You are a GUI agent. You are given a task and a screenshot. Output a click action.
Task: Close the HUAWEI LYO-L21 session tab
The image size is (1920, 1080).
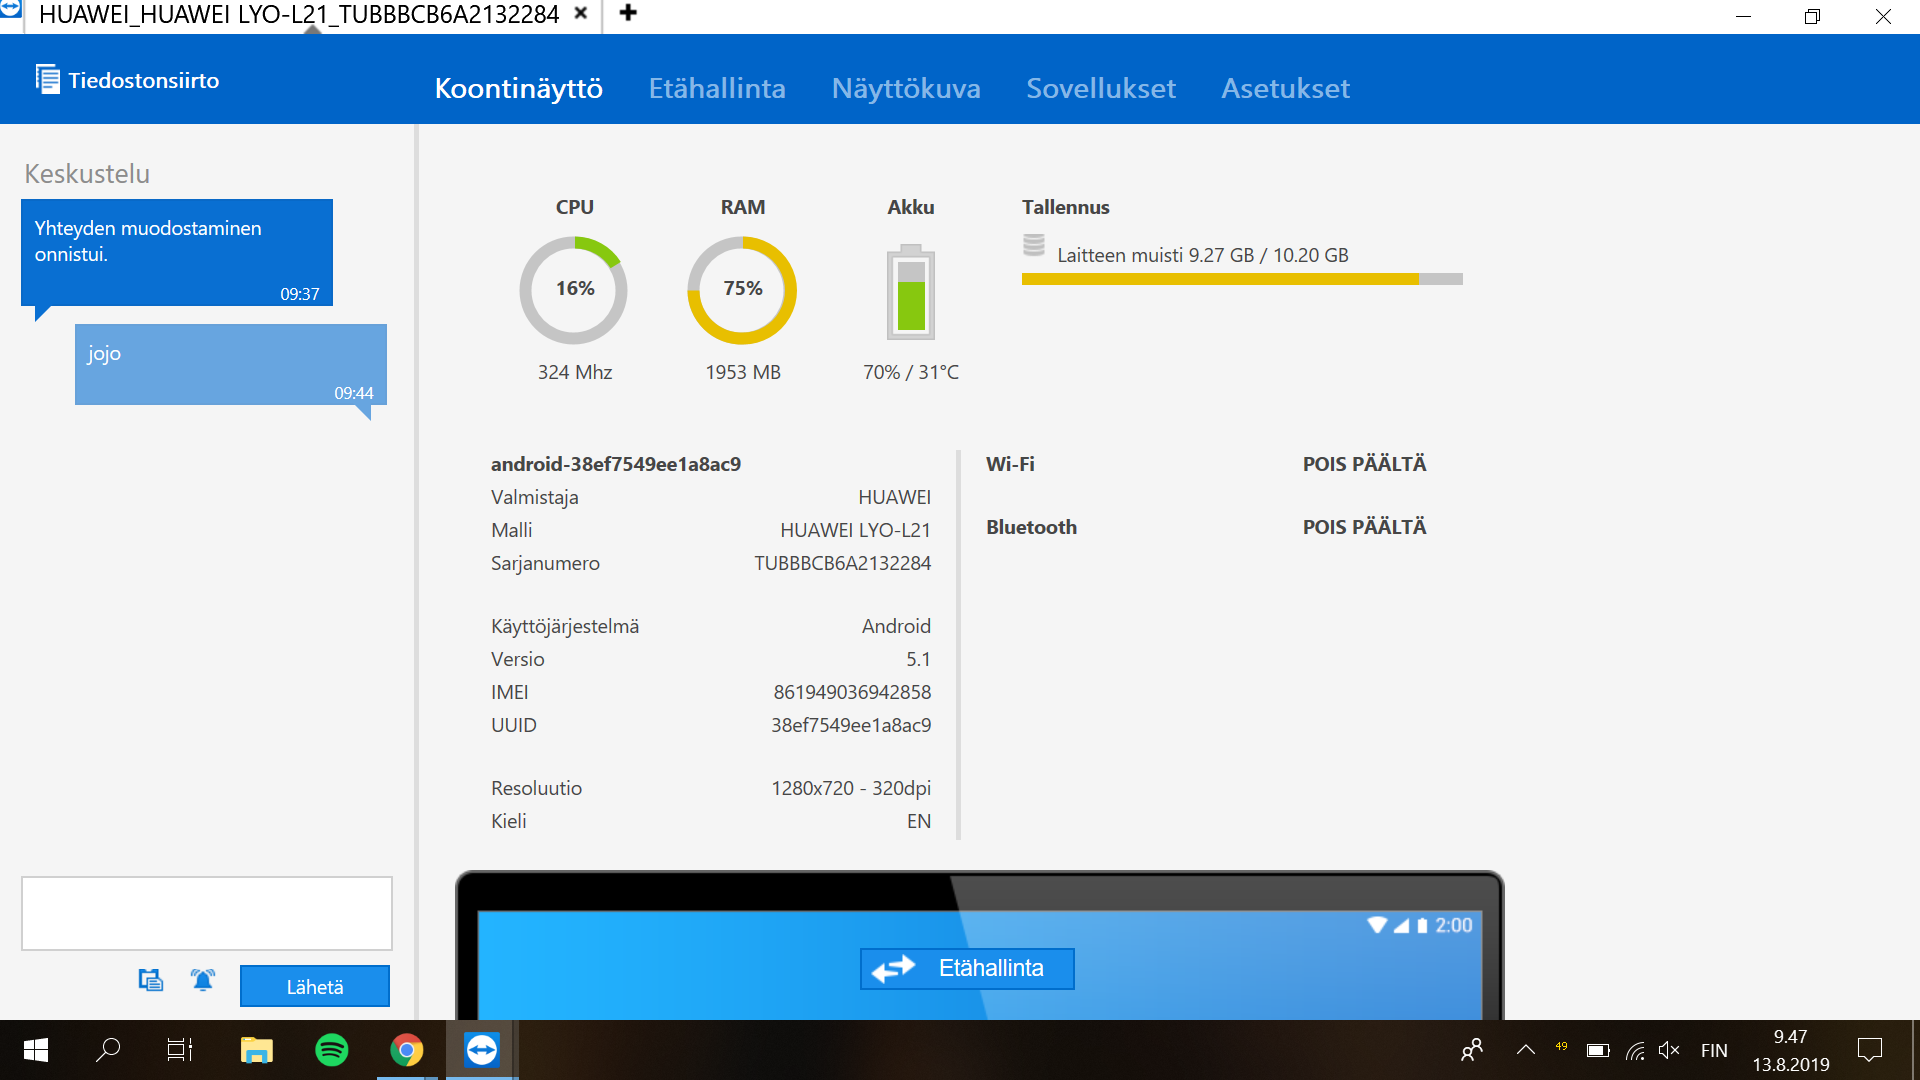pos(580,14)
